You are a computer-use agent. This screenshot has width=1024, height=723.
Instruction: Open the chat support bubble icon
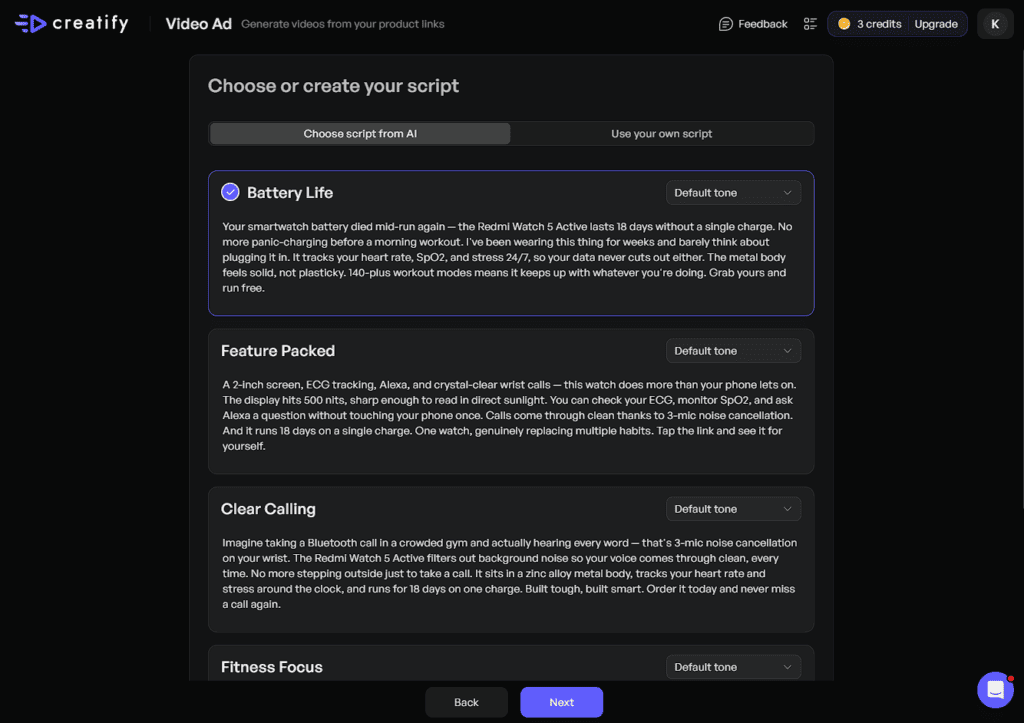[995, 690]
